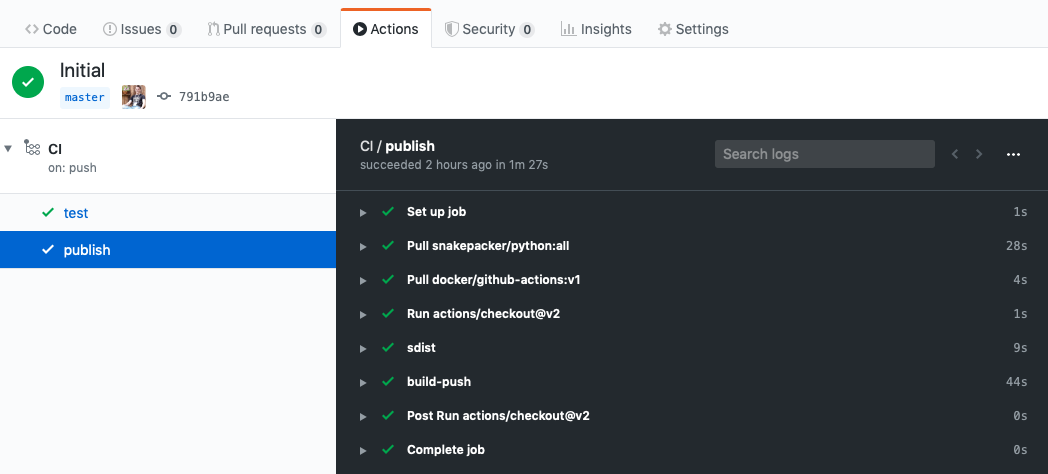This screenshot has width=1048, height=474.
Task: Click the commit author avatar
Action: 134,97
